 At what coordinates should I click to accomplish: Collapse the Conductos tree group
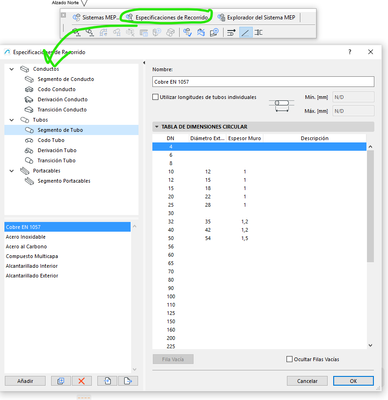coord(12,69)
